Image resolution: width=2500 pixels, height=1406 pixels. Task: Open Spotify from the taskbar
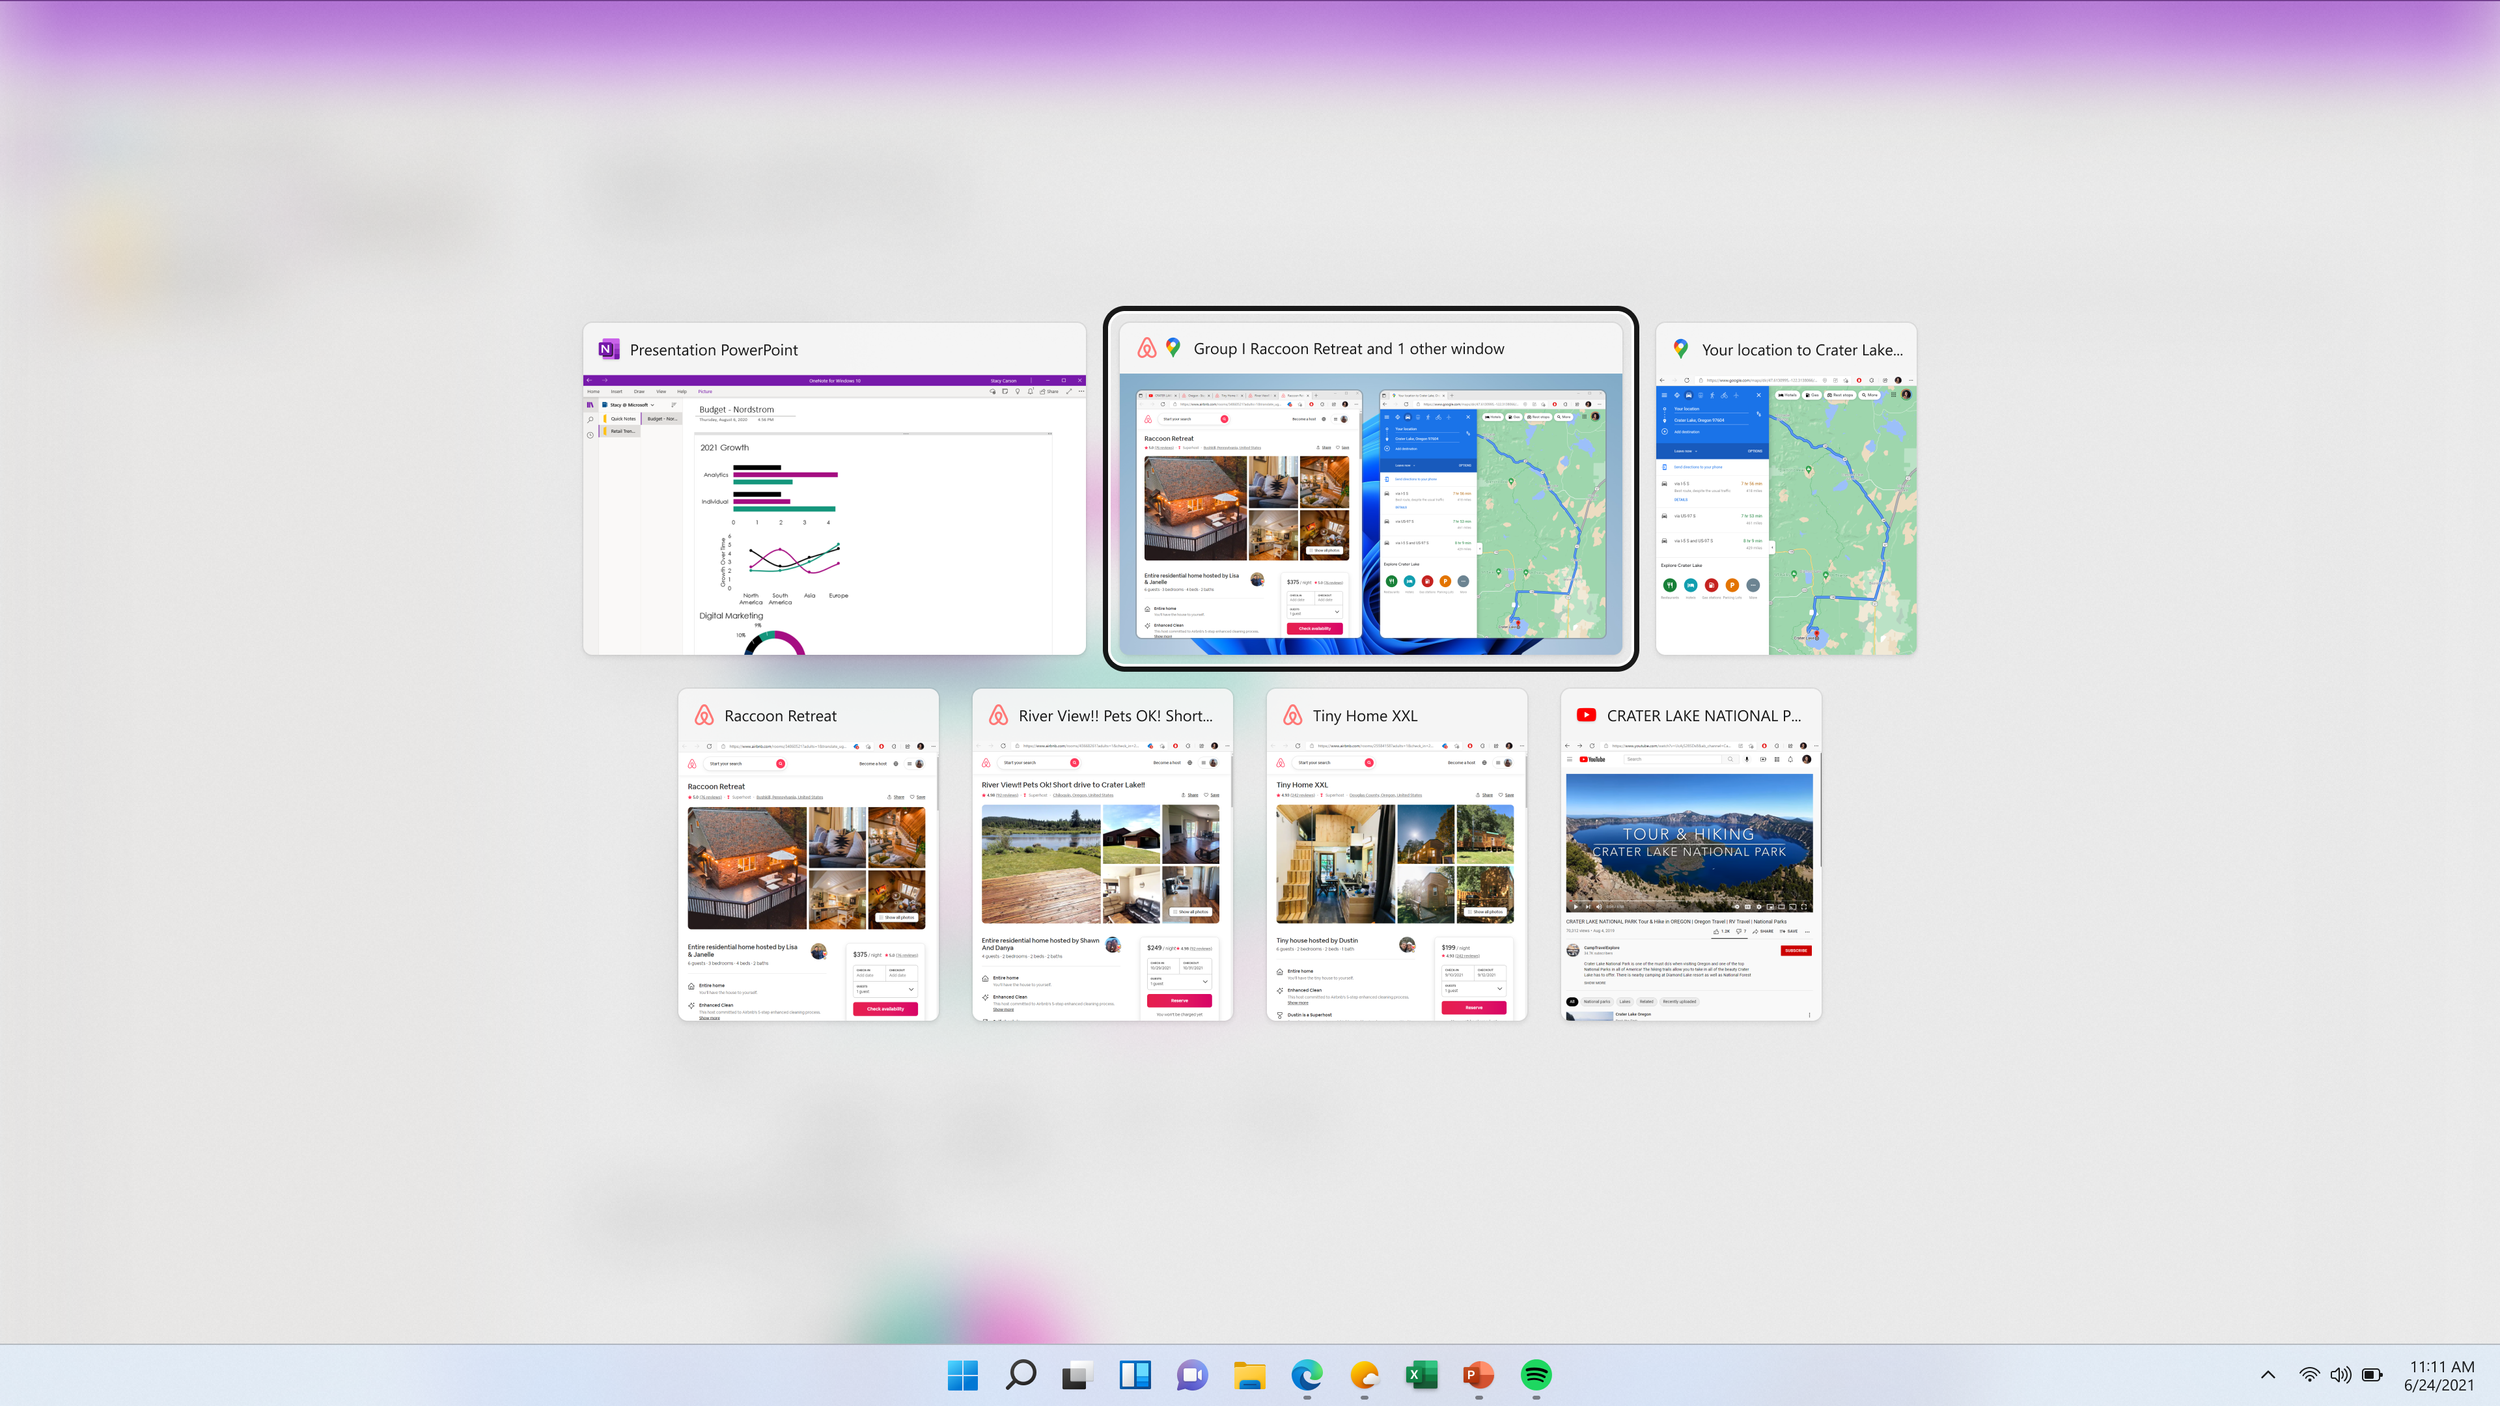click(x=1536, y=1375)
